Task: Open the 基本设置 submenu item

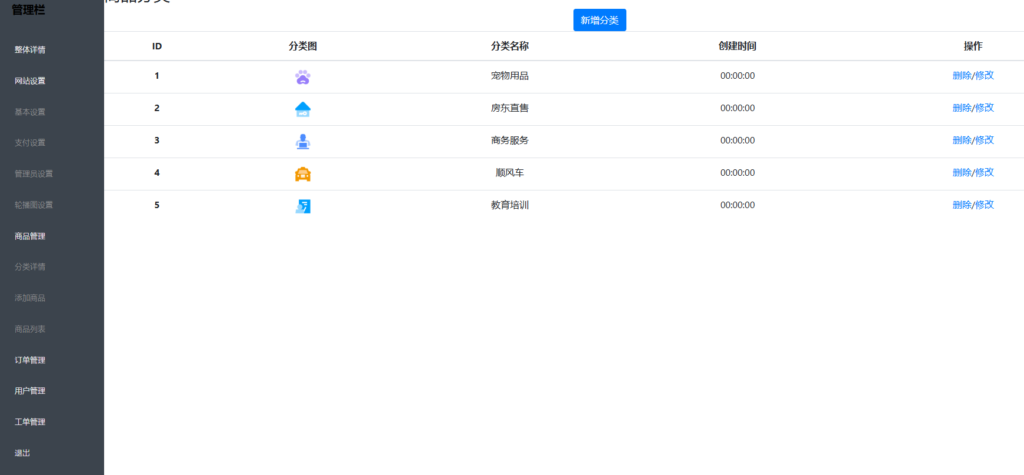Action: pos(30,112)
